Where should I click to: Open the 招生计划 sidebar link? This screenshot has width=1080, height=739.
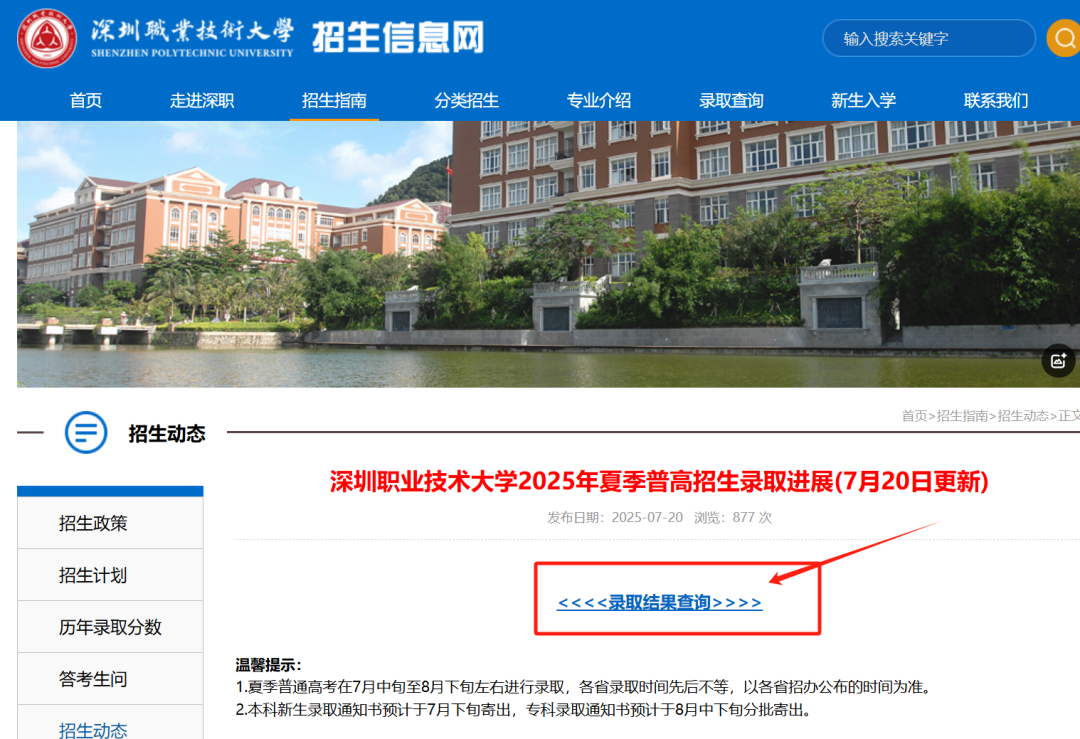pos(110,575)
